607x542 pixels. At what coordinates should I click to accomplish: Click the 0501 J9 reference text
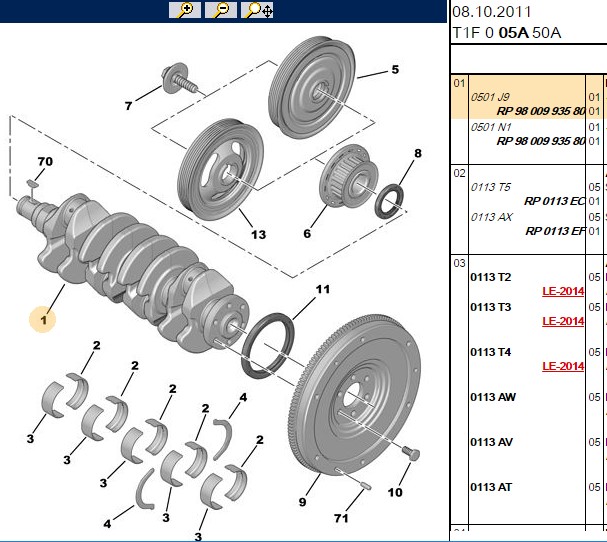tap(490, 97)
